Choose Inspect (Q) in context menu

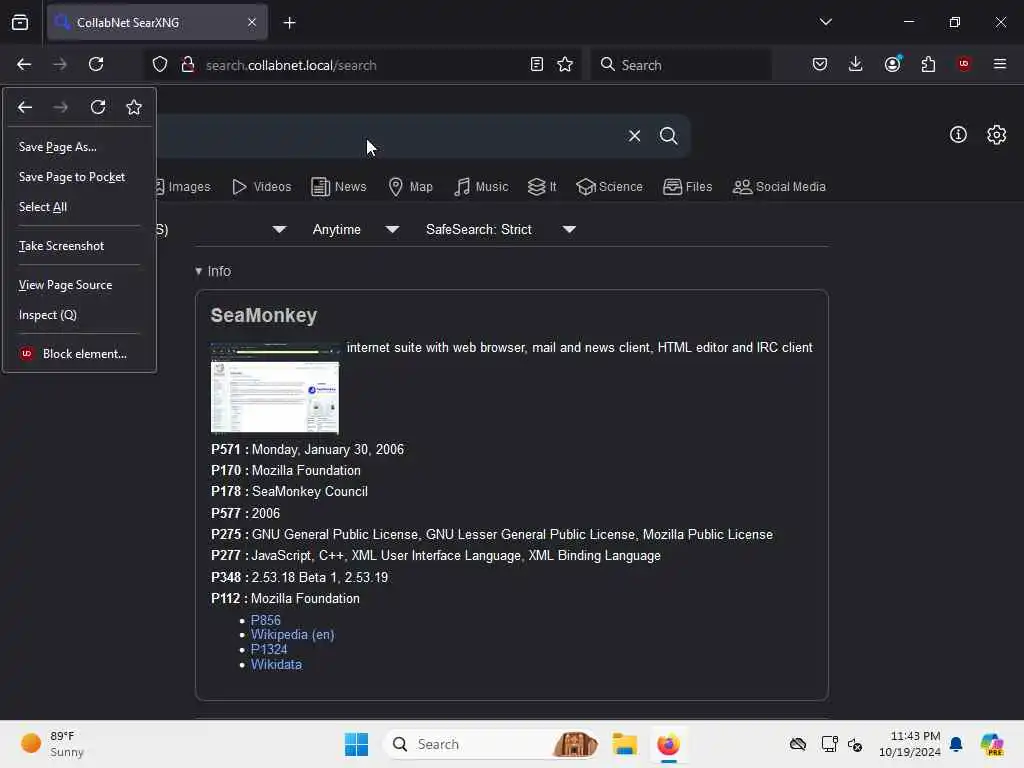(x=79, y=315)
